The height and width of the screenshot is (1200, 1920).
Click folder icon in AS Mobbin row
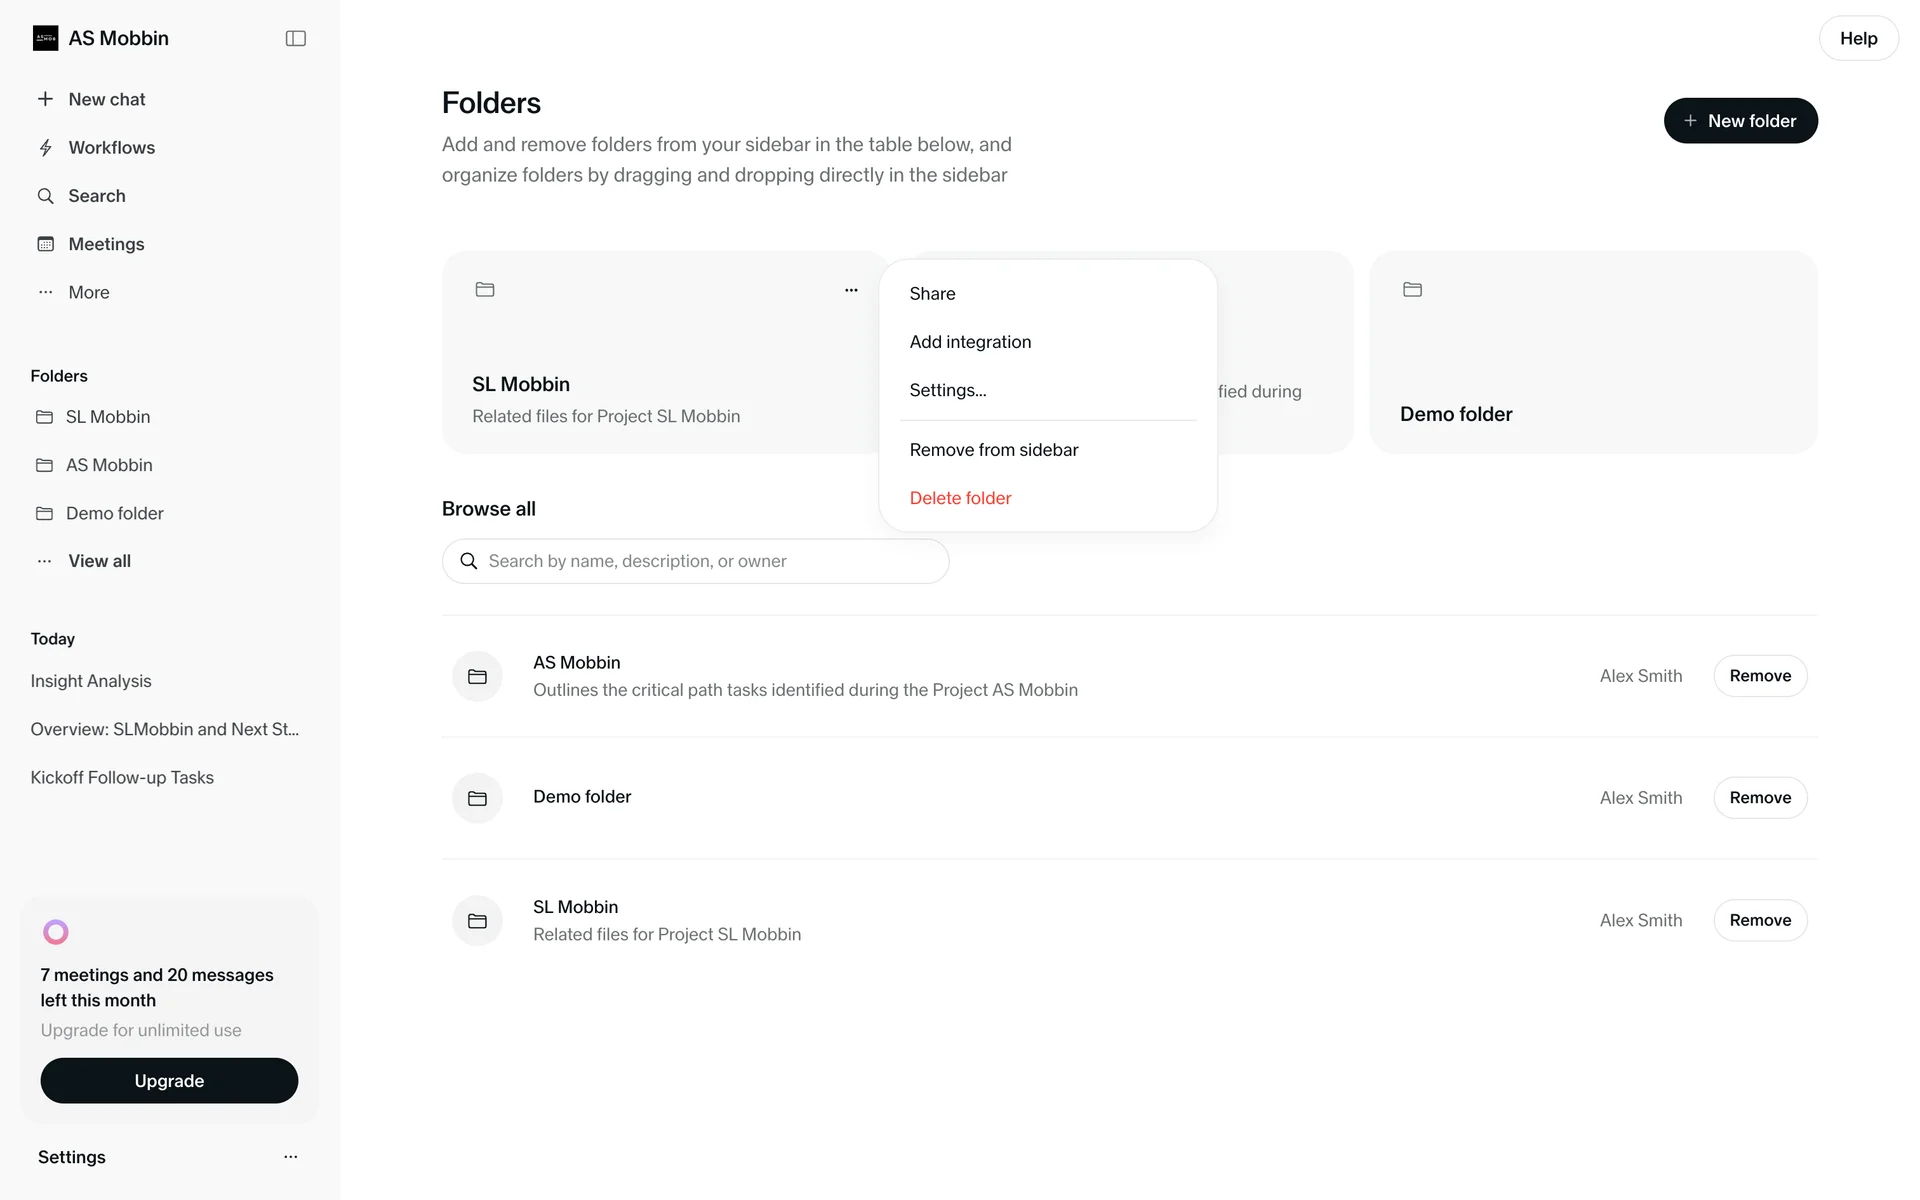pos(477,677)
